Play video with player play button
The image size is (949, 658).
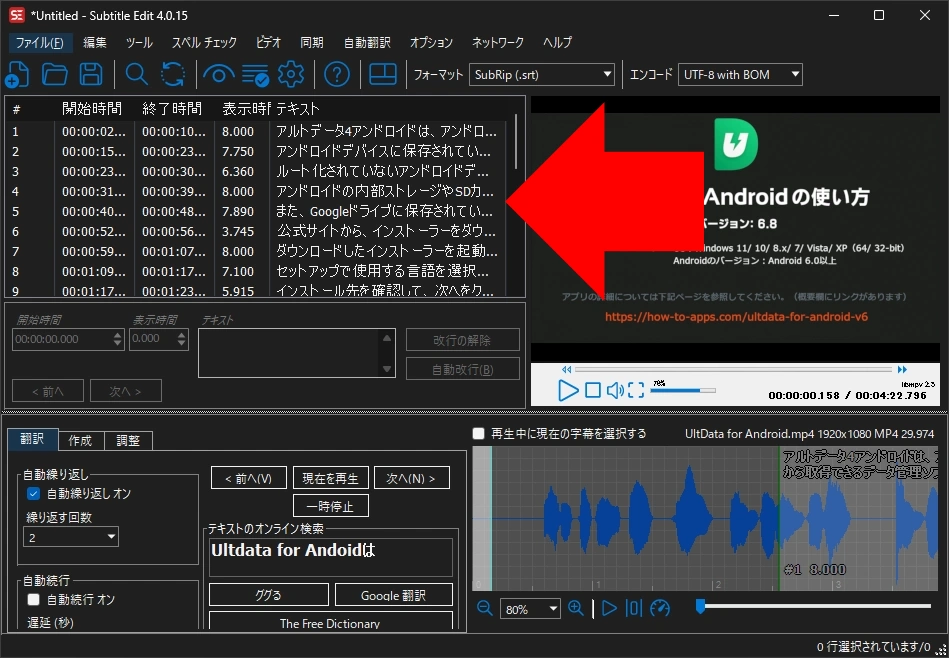pyautogui.click(x=567, y=390)
